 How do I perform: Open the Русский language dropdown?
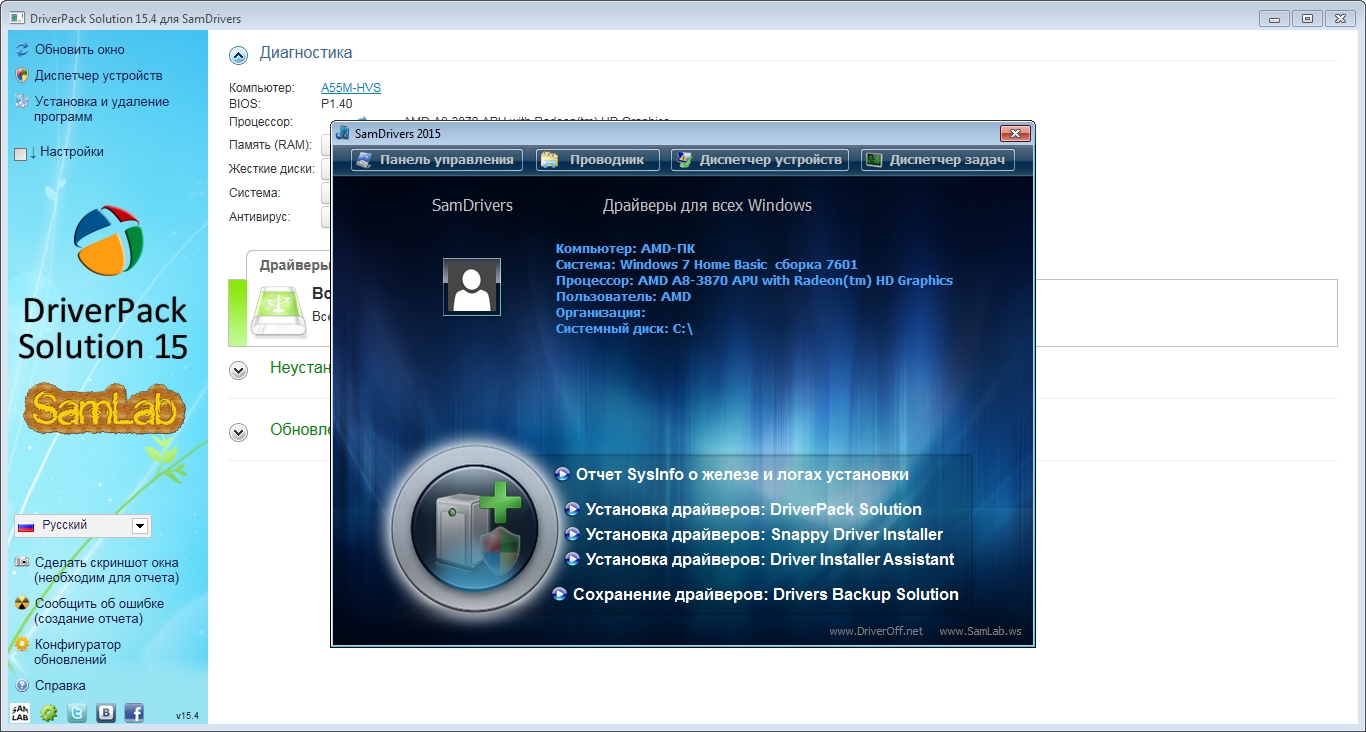click(82, 525)
